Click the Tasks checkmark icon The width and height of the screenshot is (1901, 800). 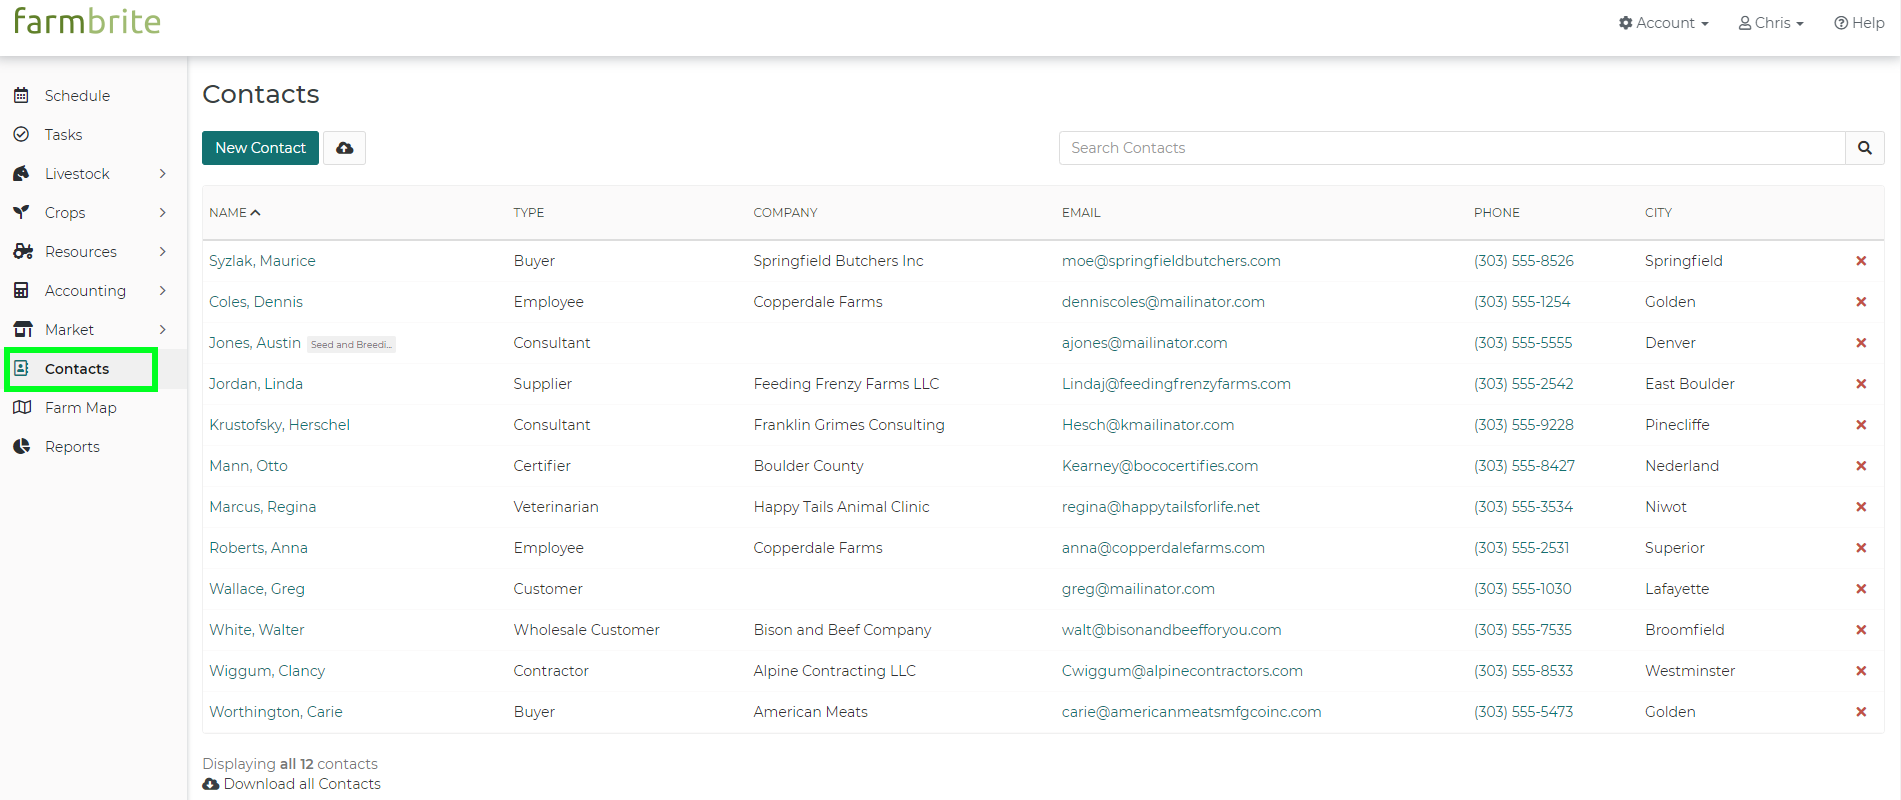tap(21, 135)
